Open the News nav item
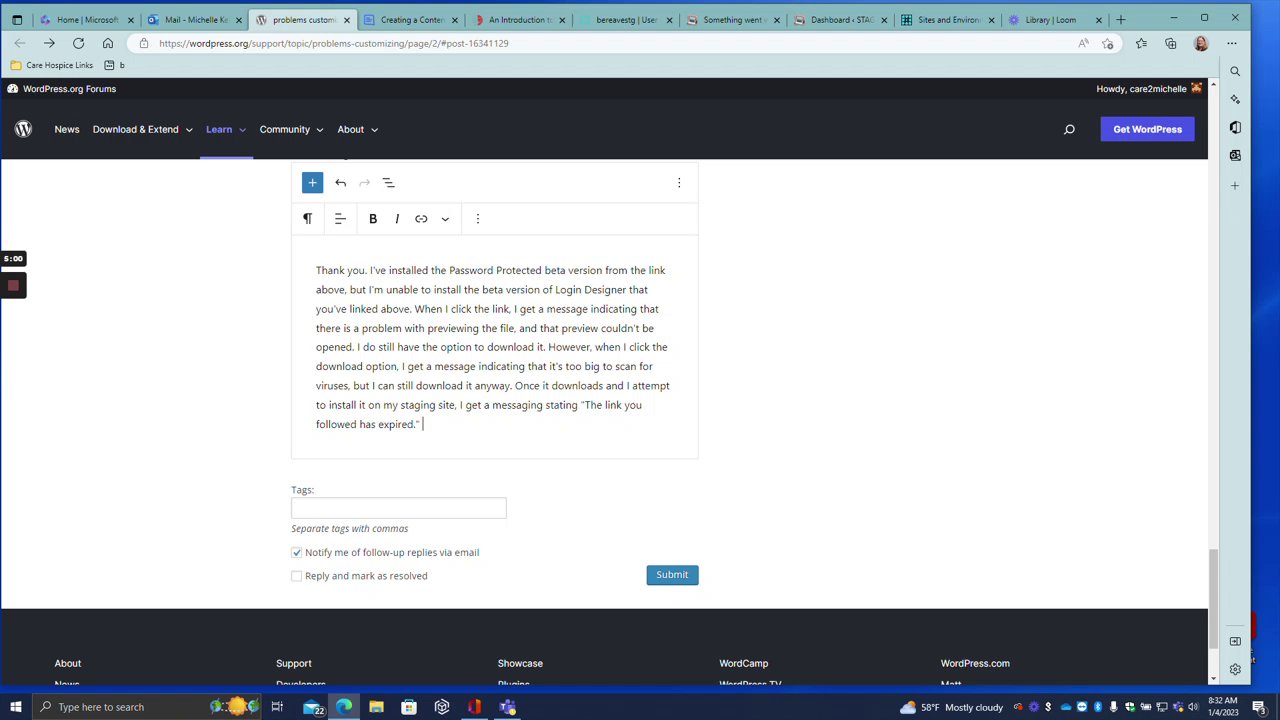This screenshot has height=720, width=1280. [x=67, y=129]
